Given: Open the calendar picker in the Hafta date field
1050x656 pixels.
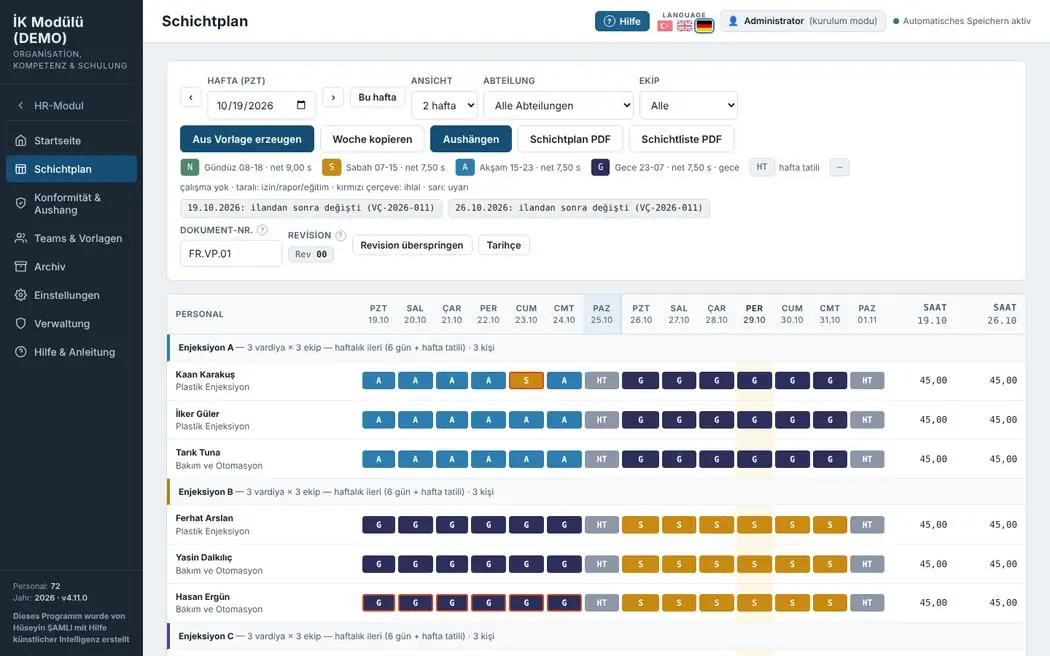Looking at the screenshot, I should [301, 105].
